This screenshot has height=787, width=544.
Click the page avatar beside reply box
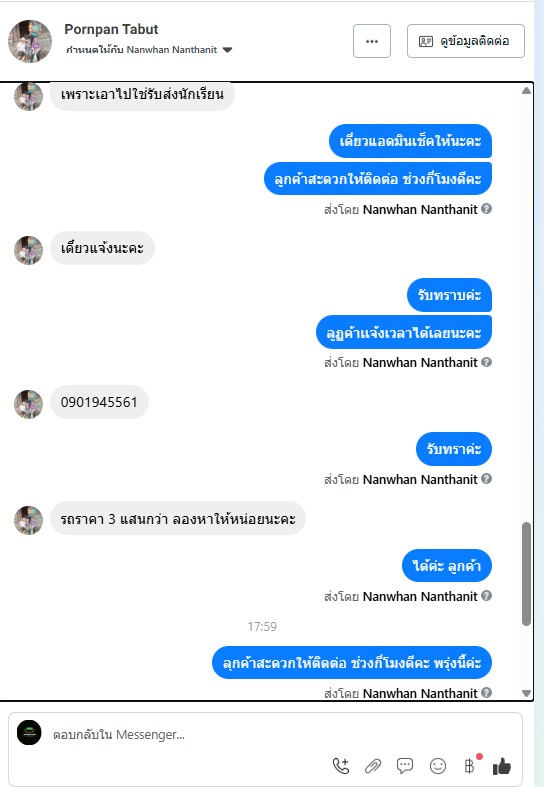29,732
